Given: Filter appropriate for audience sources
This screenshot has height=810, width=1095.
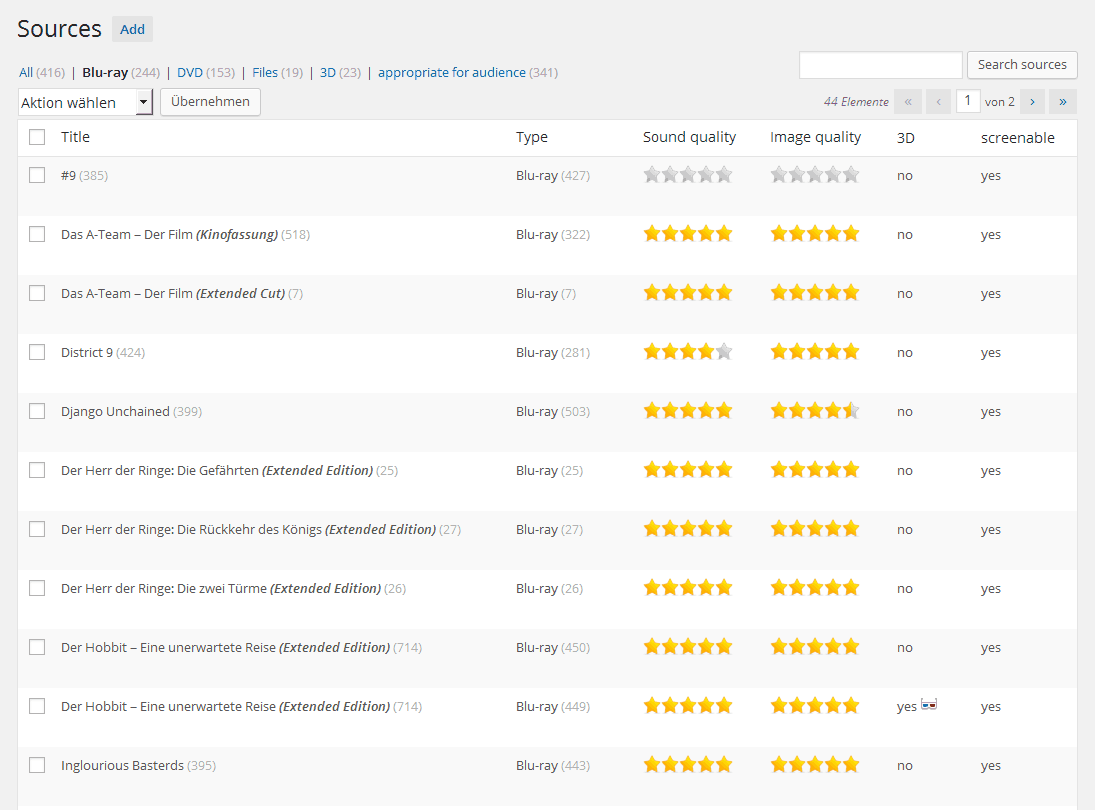Looking at the screenshot, I should point(452,73).
